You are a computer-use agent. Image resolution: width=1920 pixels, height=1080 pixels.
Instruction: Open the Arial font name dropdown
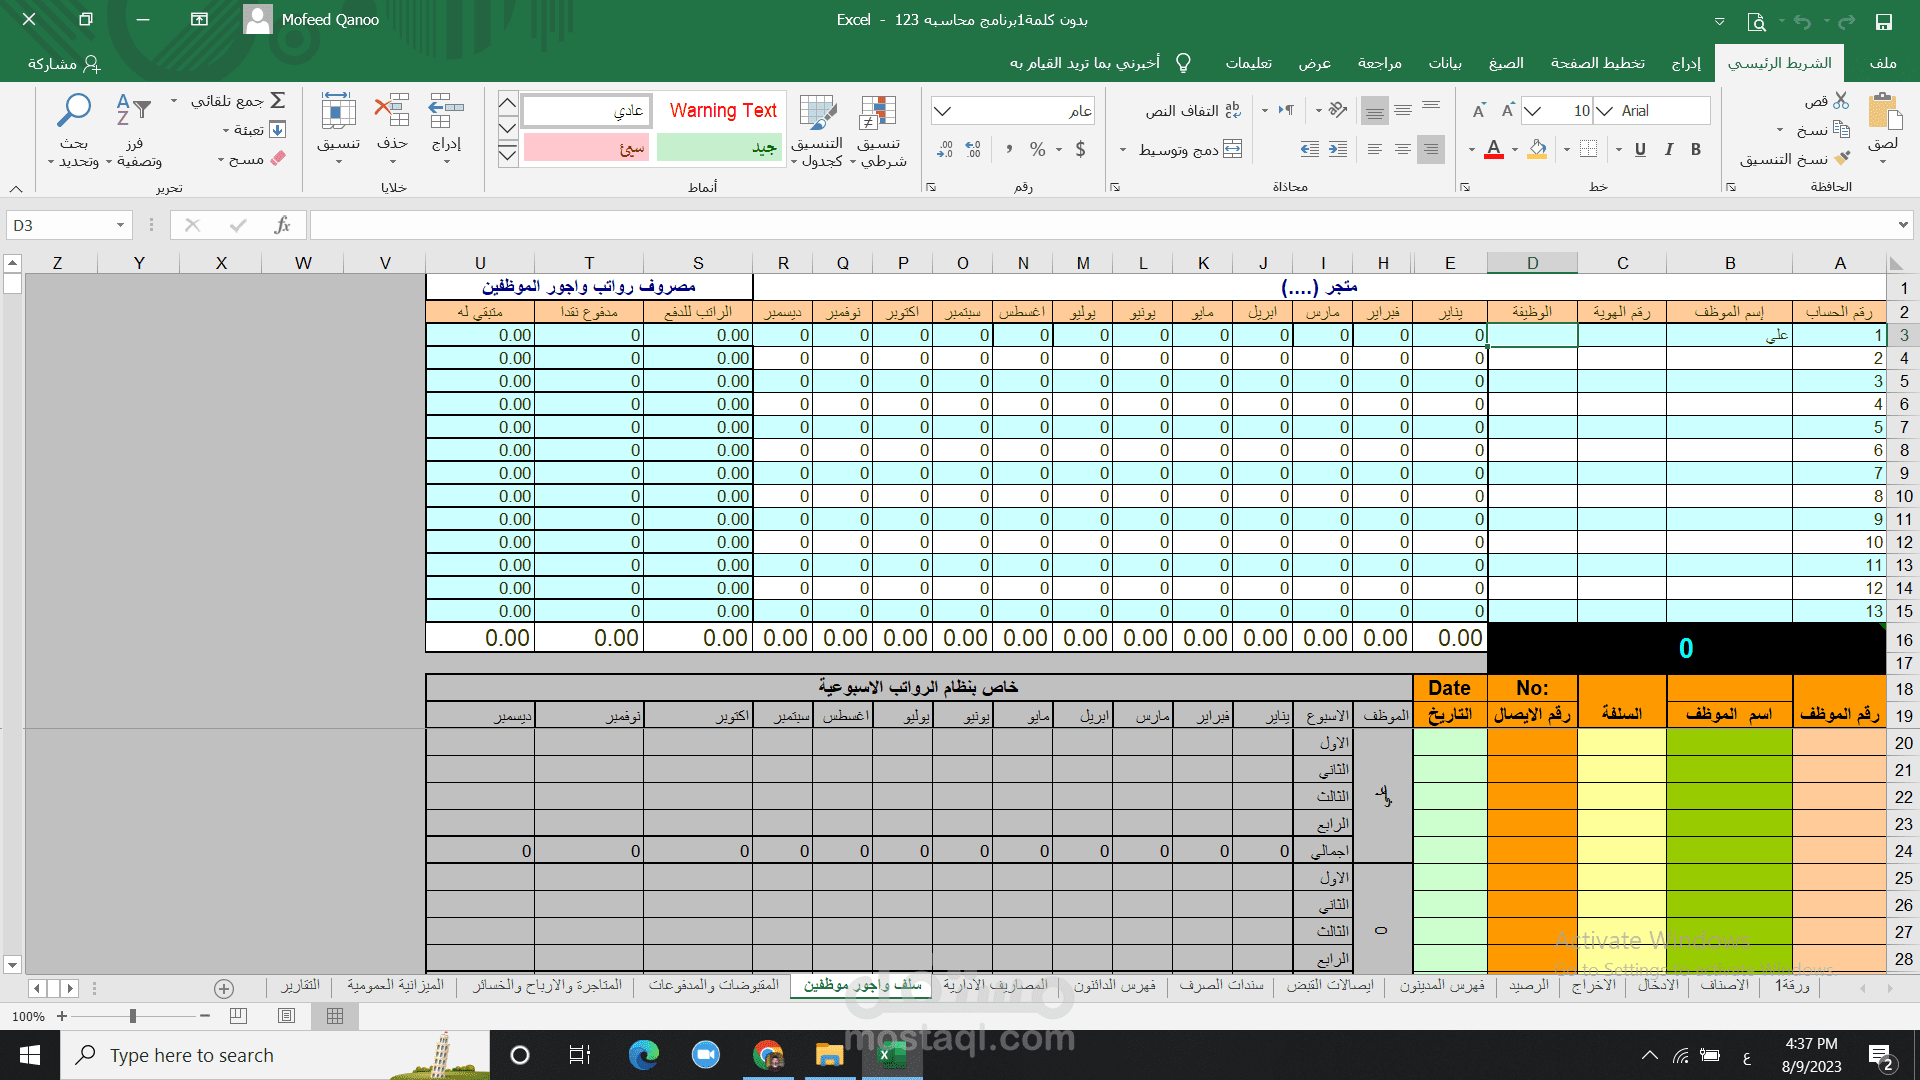(x=1605, y=111)
